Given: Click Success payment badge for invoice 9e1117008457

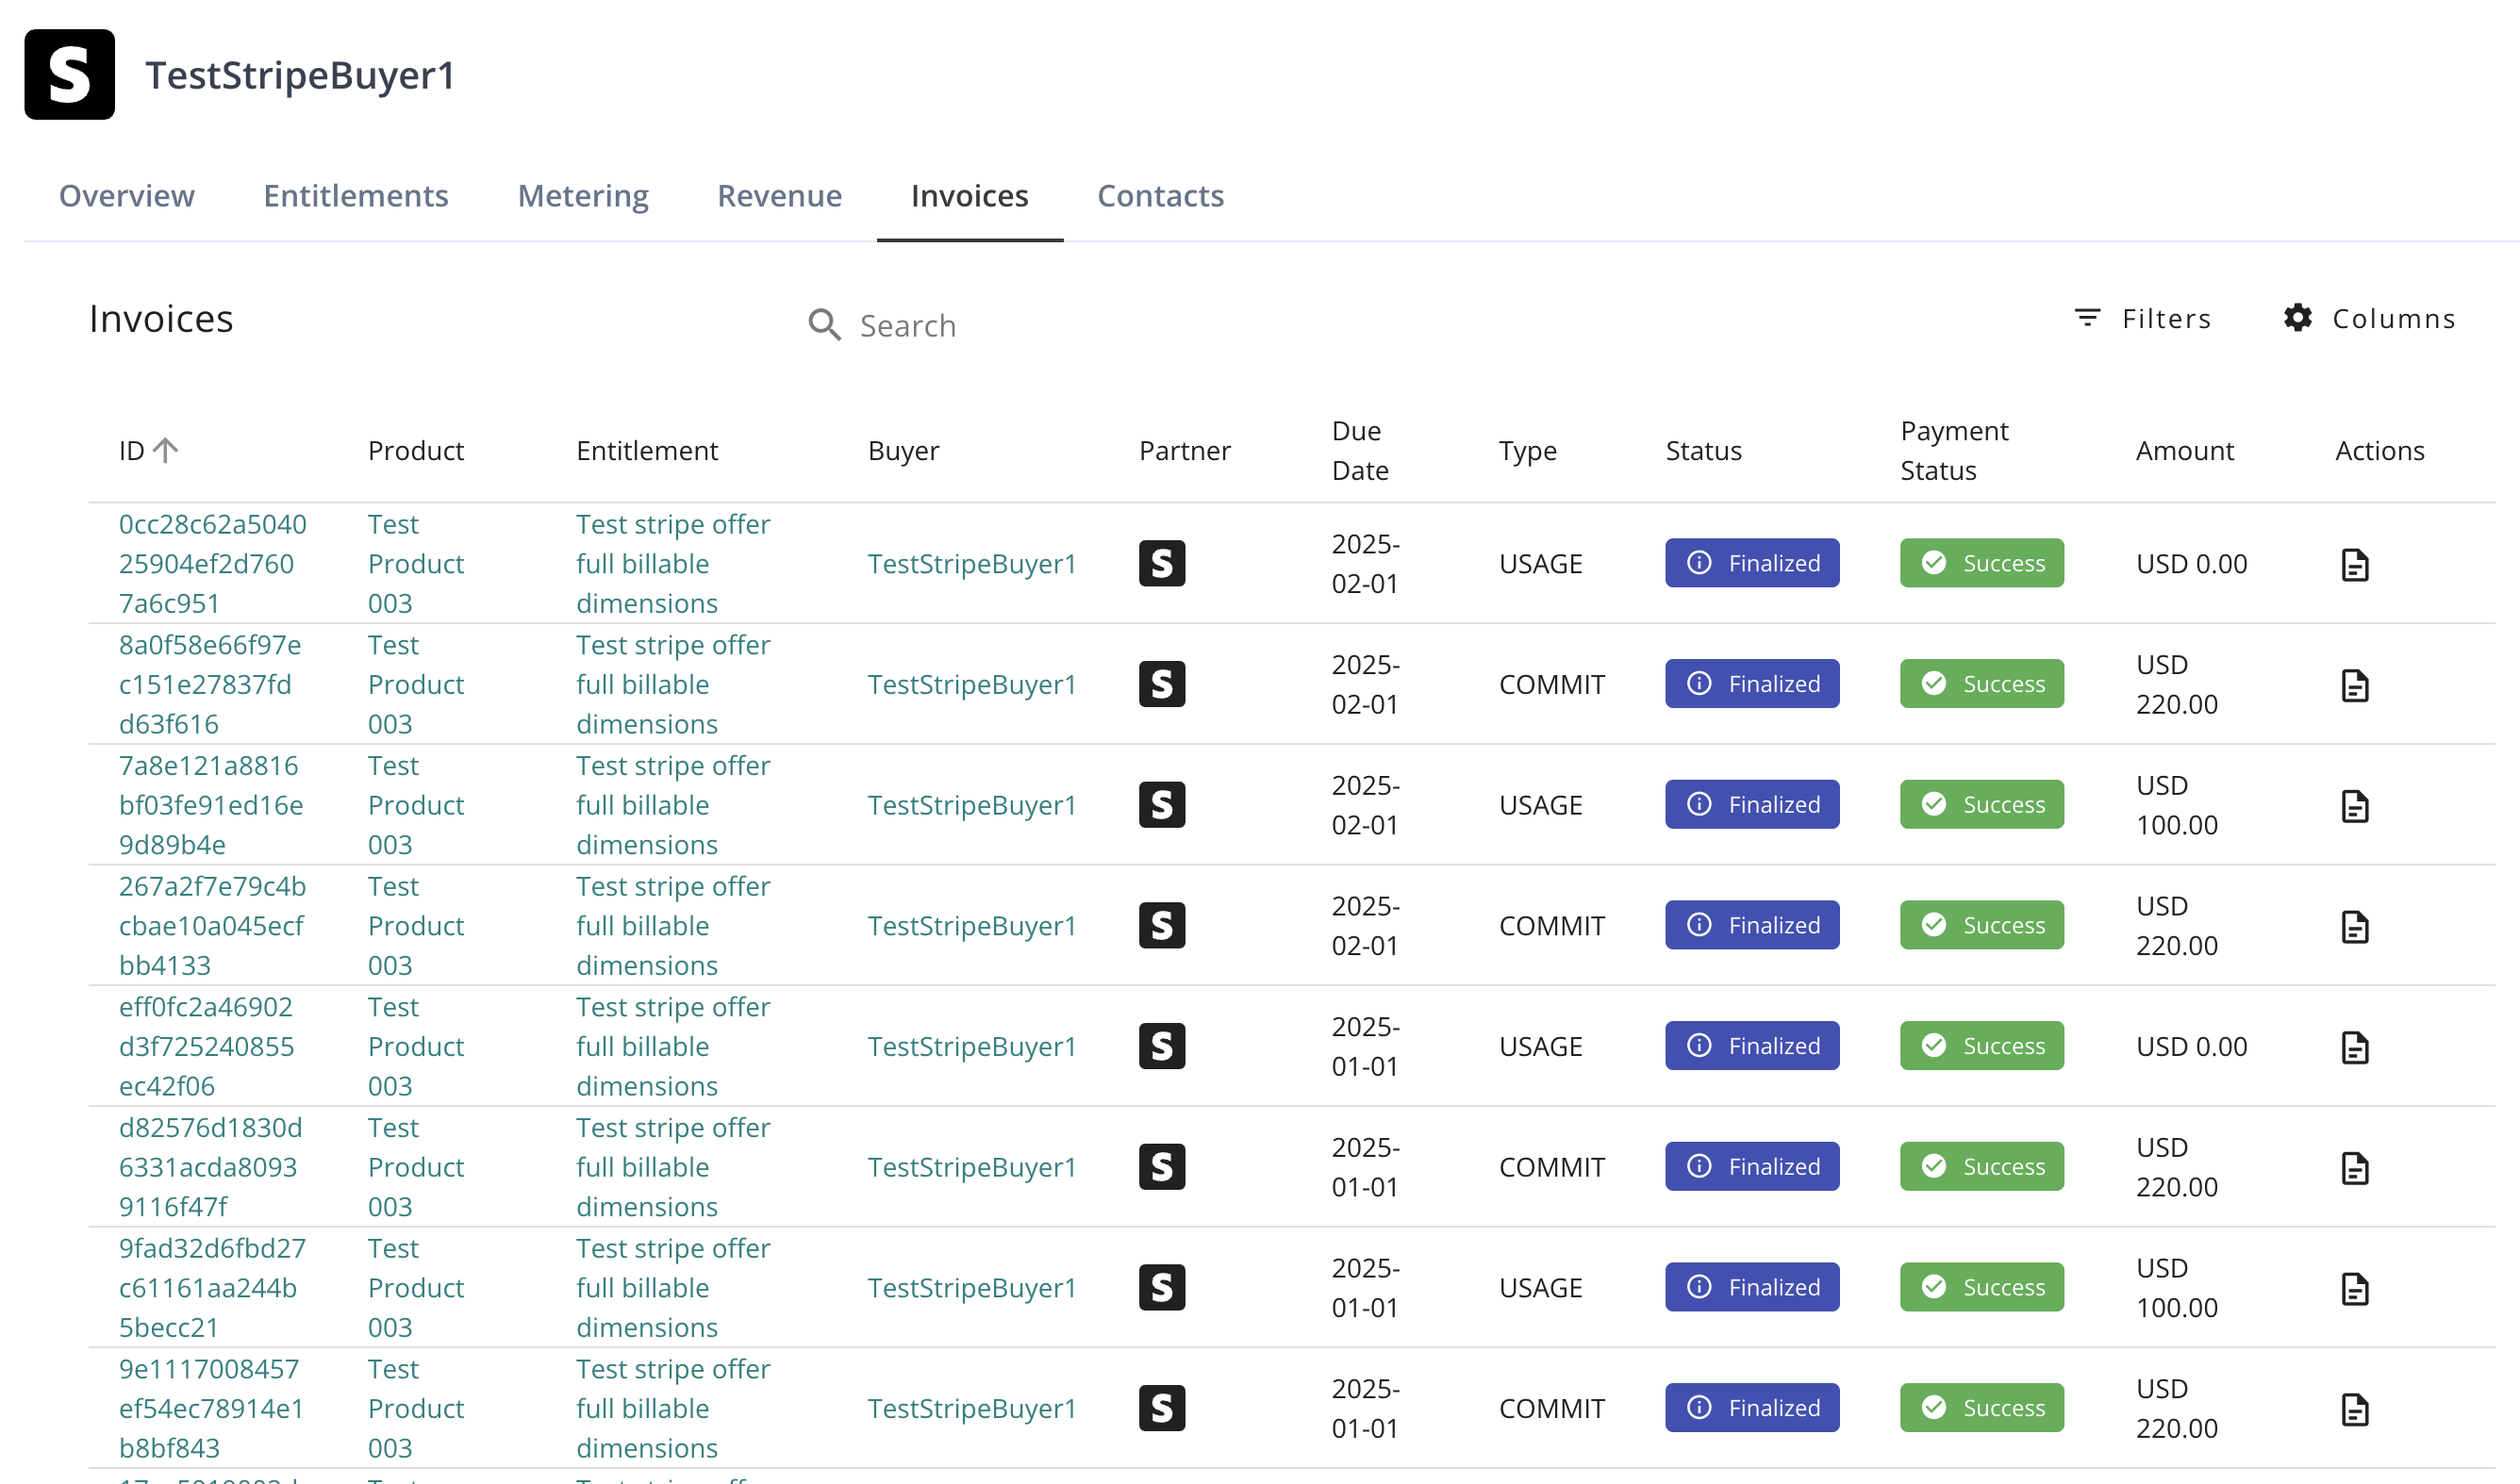Looking at the screenshot, I should (x=1982, y=1408).
